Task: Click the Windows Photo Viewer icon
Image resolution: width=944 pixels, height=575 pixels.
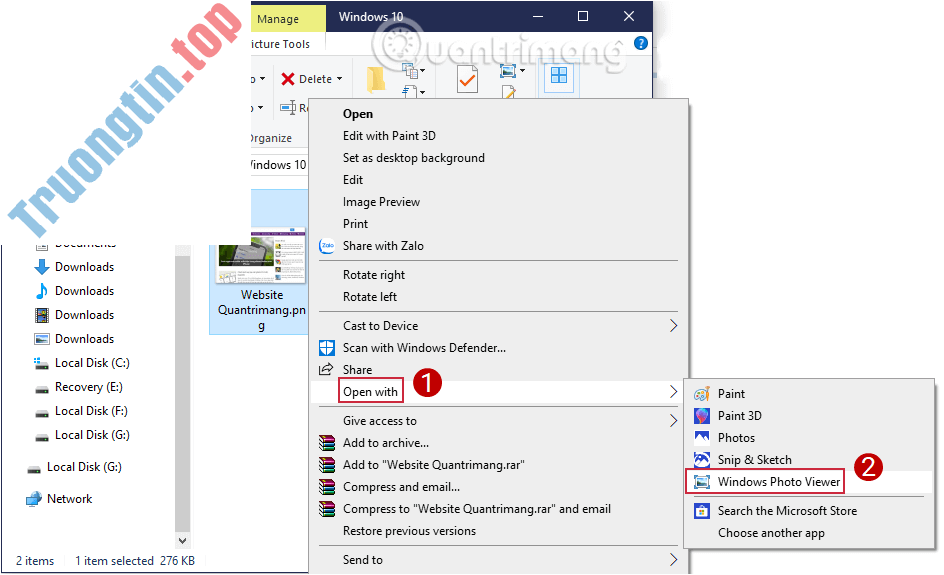Action: click(702, 482)
